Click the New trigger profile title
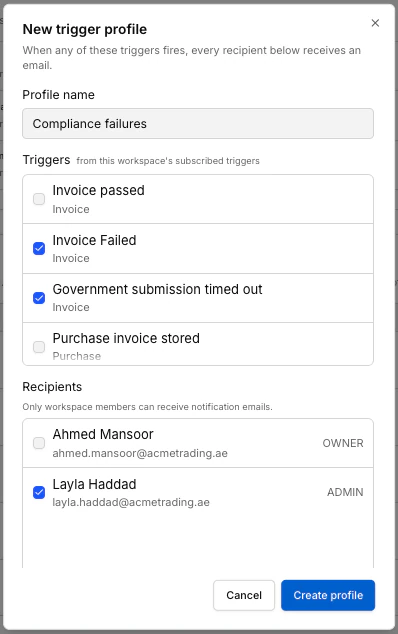Image resolution: width=398 pixels, height=634 pixels. coord(85,29)
